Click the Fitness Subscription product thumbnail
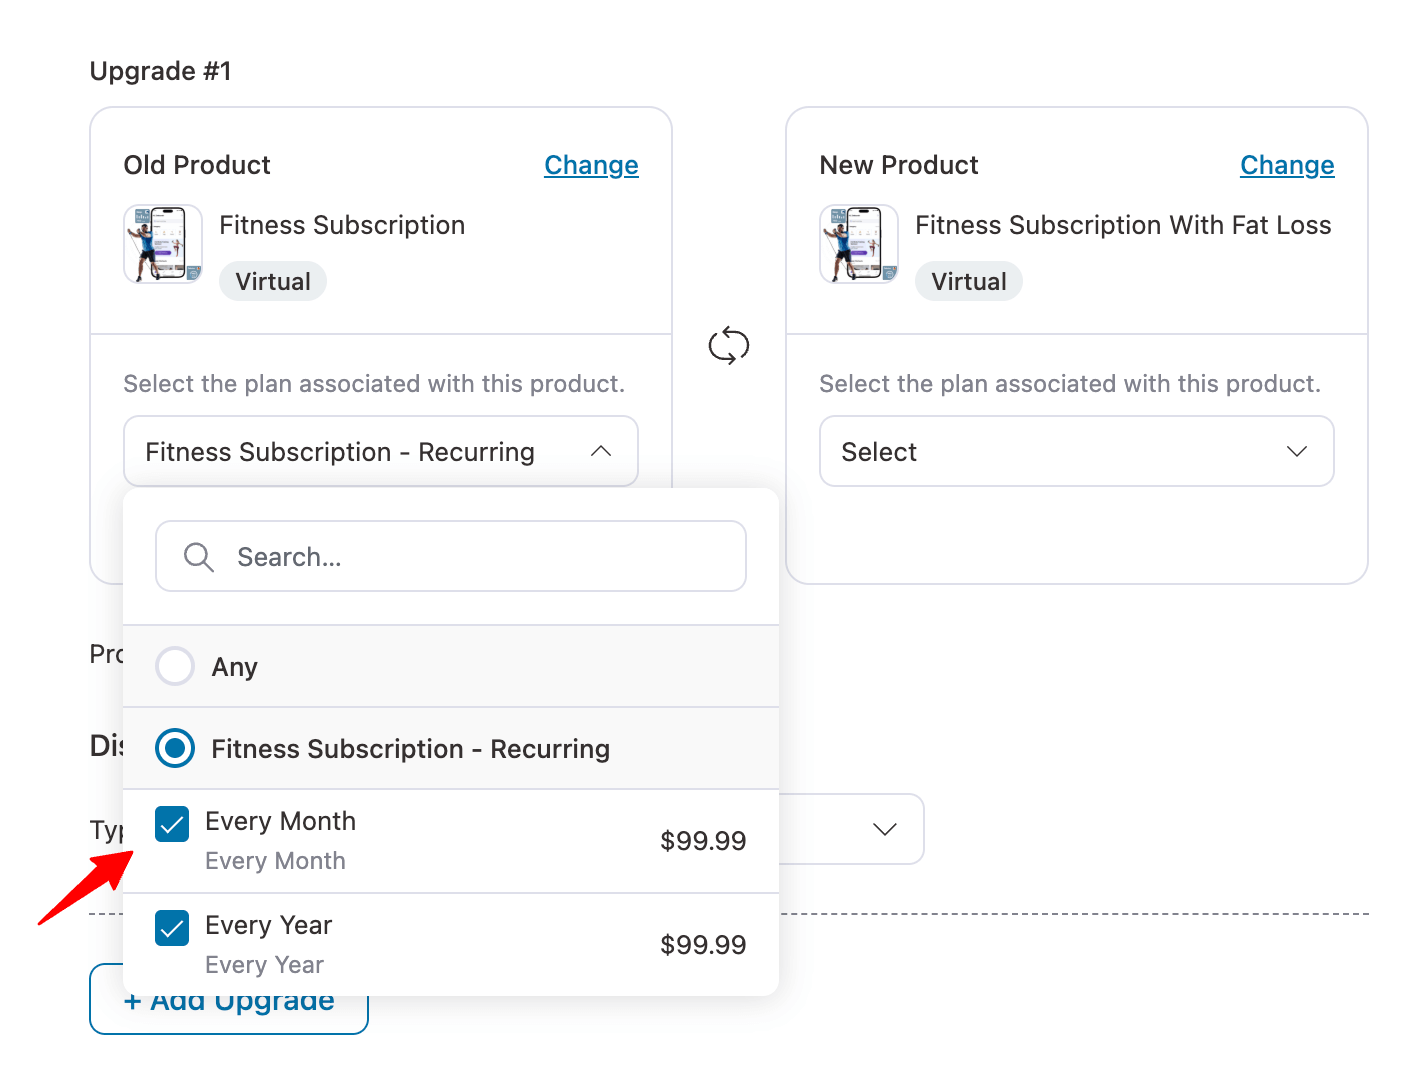The height and width of the screenshot is (1083, 1418). pyautogui.click(x=162, y=243)
